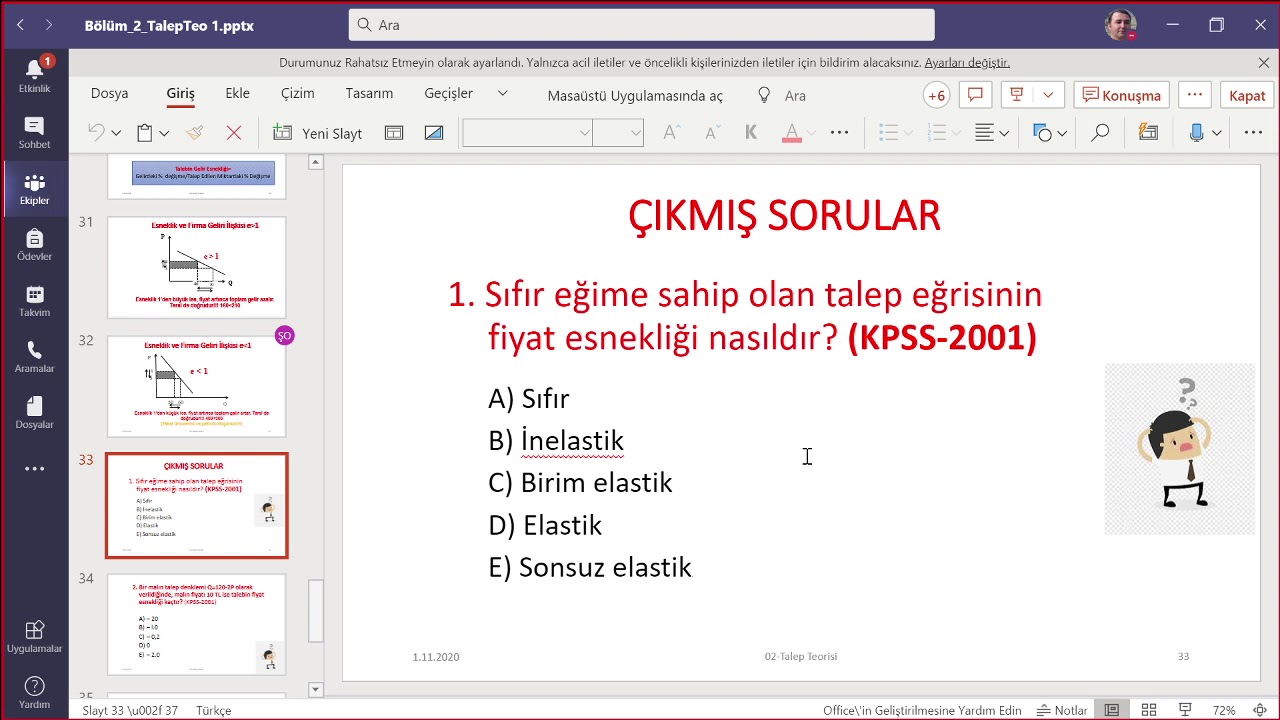Click the undo icon in ribbon
The width and height of the screenshot is (1280, 720).
point(96,132)
